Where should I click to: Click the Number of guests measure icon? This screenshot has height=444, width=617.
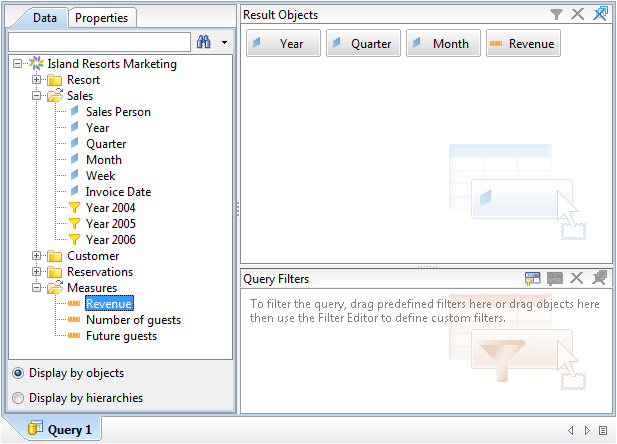click(x=74, y=320)
